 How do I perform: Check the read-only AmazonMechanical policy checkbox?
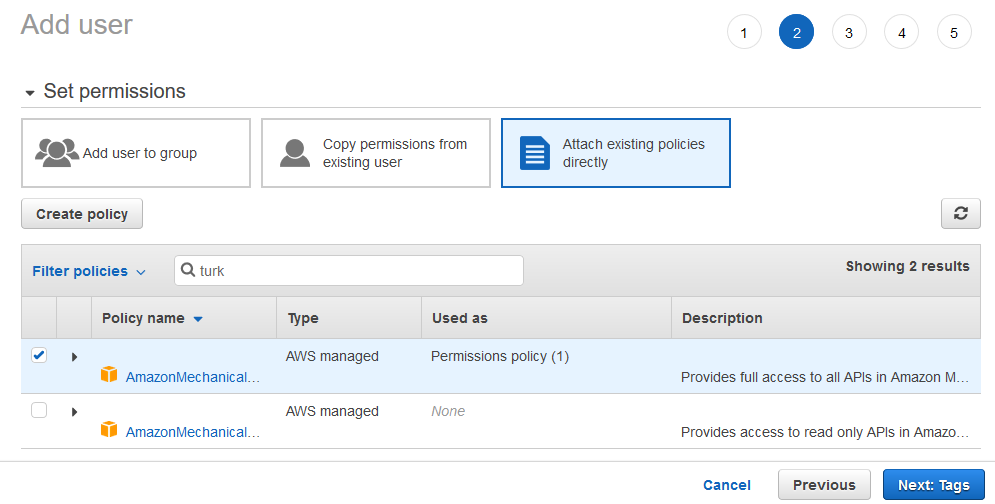[39, 410]
